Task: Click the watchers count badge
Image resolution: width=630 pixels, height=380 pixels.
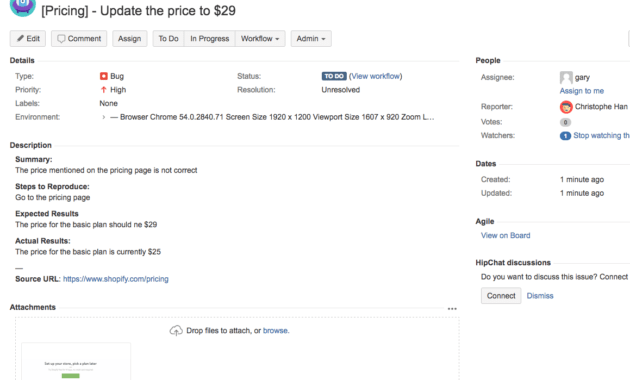Action: [565, 136]
